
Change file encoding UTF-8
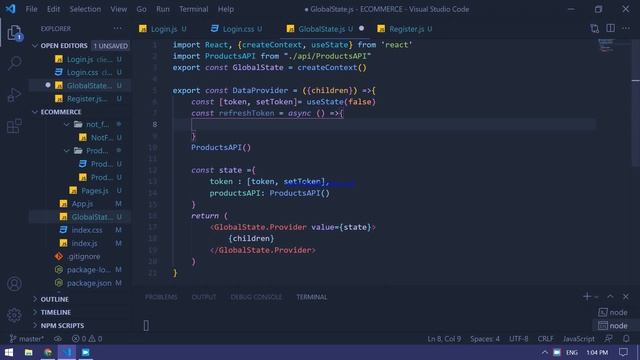point(519,339)
